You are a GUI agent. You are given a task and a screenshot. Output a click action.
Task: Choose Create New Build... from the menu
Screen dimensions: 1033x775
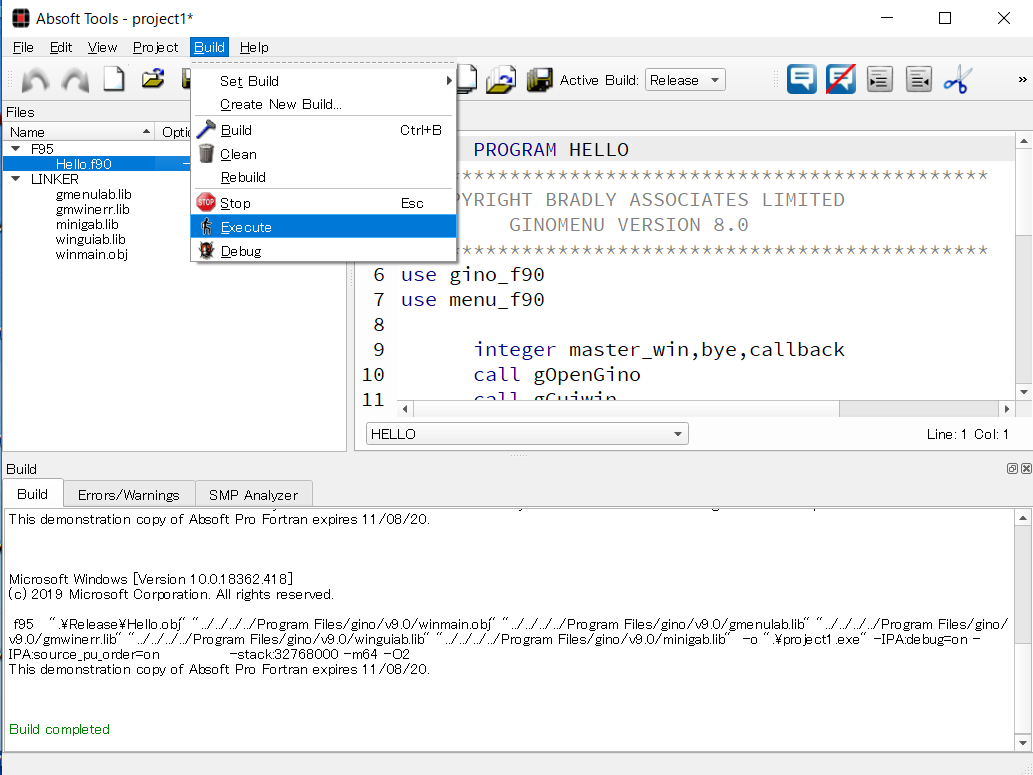tap(323, 104)
